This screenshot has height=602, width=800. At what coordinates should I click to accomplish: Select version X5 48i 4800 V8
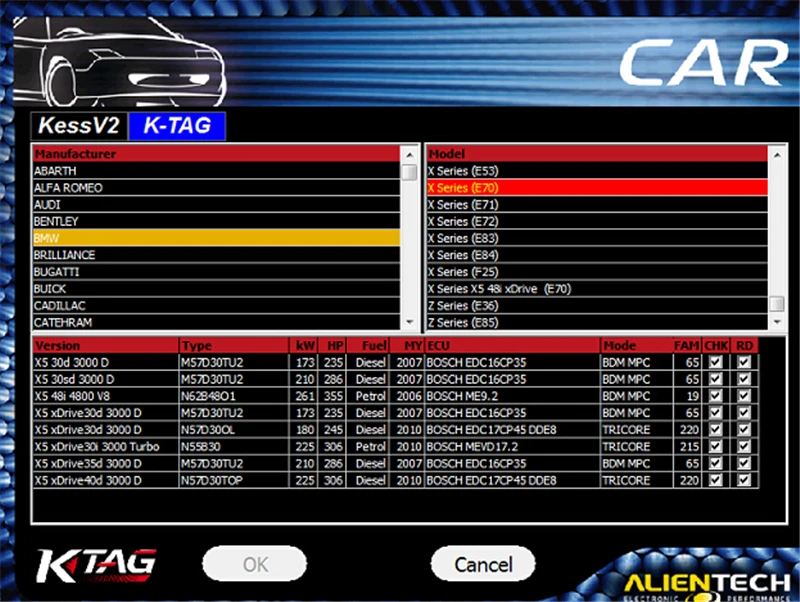coord(106,396)
